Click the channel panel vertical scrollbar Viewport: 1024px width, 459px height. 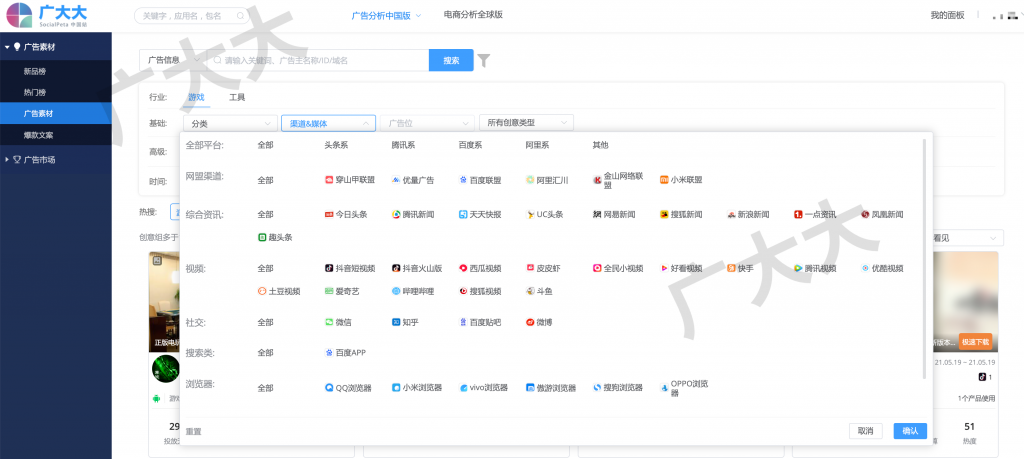pos(923,258)
